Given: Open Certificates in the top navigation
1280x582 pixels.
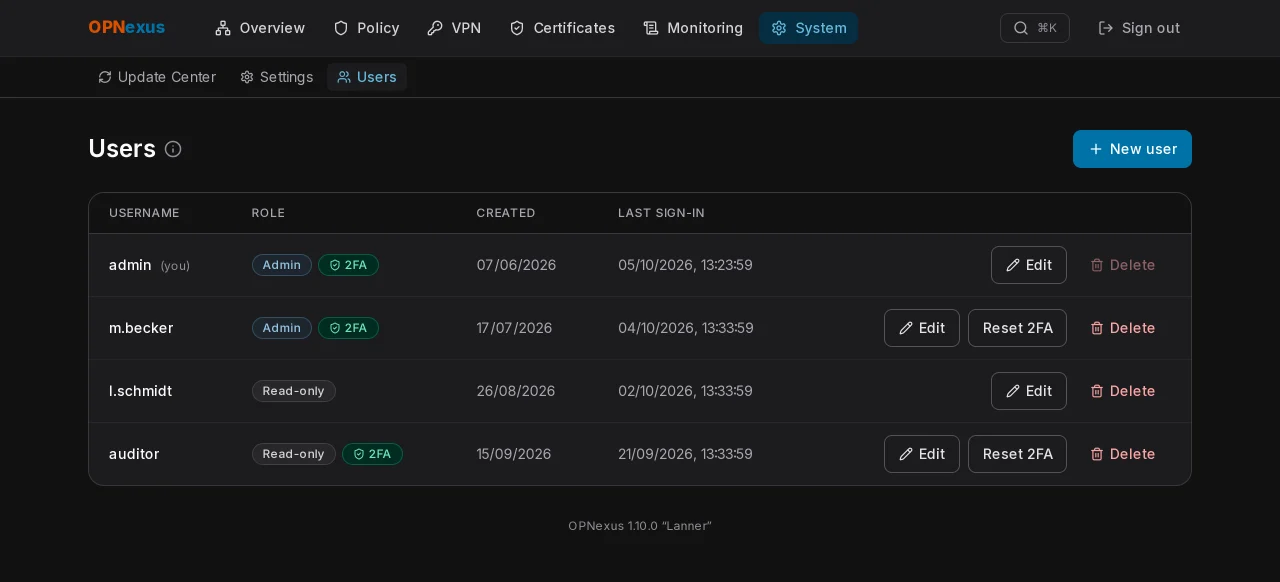Looking at the screenshot, I should pyautogui.click(x=562, y=28).
